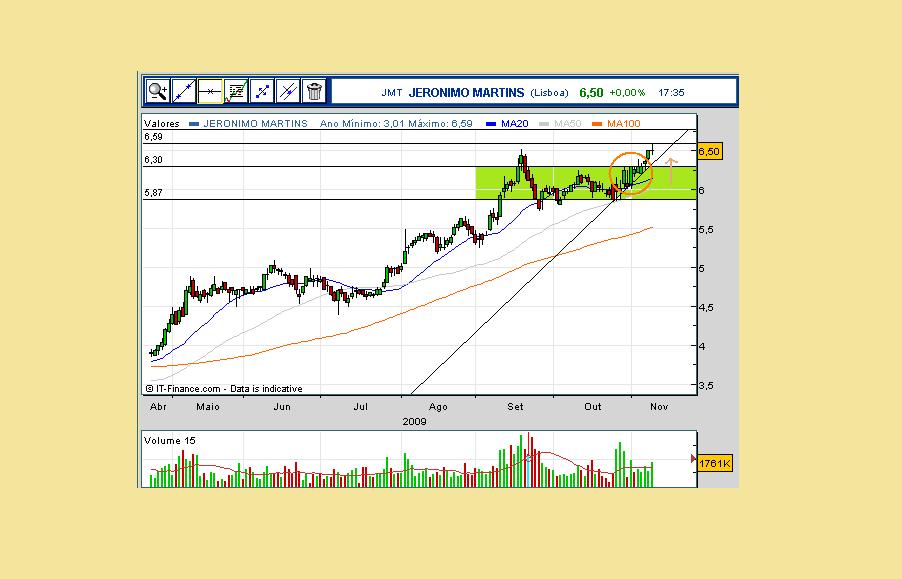This screenshot has width=902, height=579.
Task: Click the 4,5 price axis label
Action: pos(706,308)
